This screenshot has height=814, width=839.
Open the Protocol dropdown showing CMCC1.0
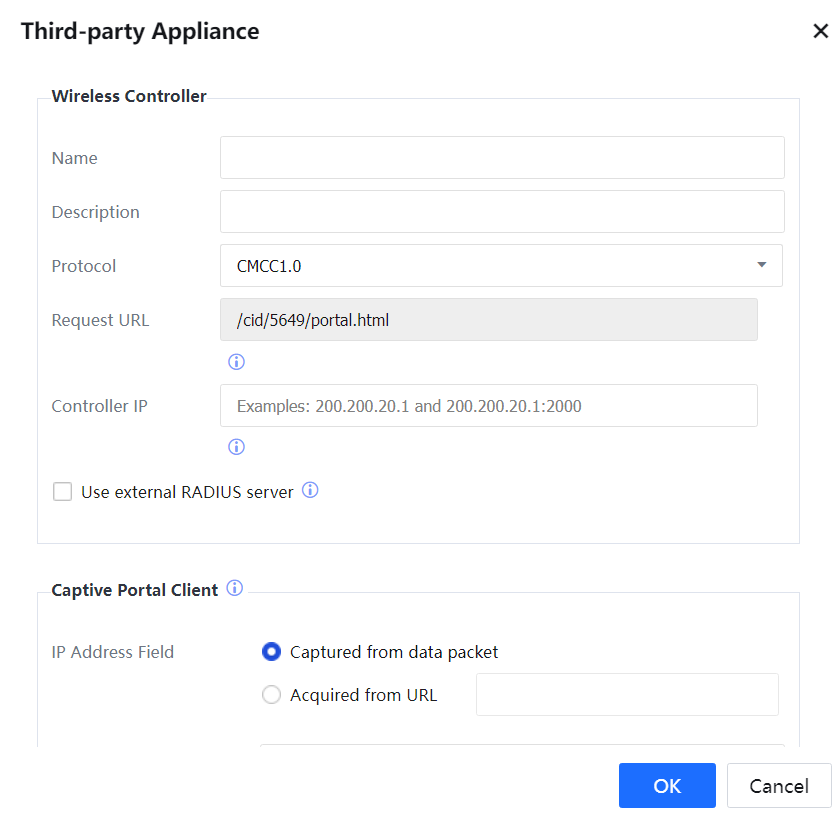pos(501,266)
